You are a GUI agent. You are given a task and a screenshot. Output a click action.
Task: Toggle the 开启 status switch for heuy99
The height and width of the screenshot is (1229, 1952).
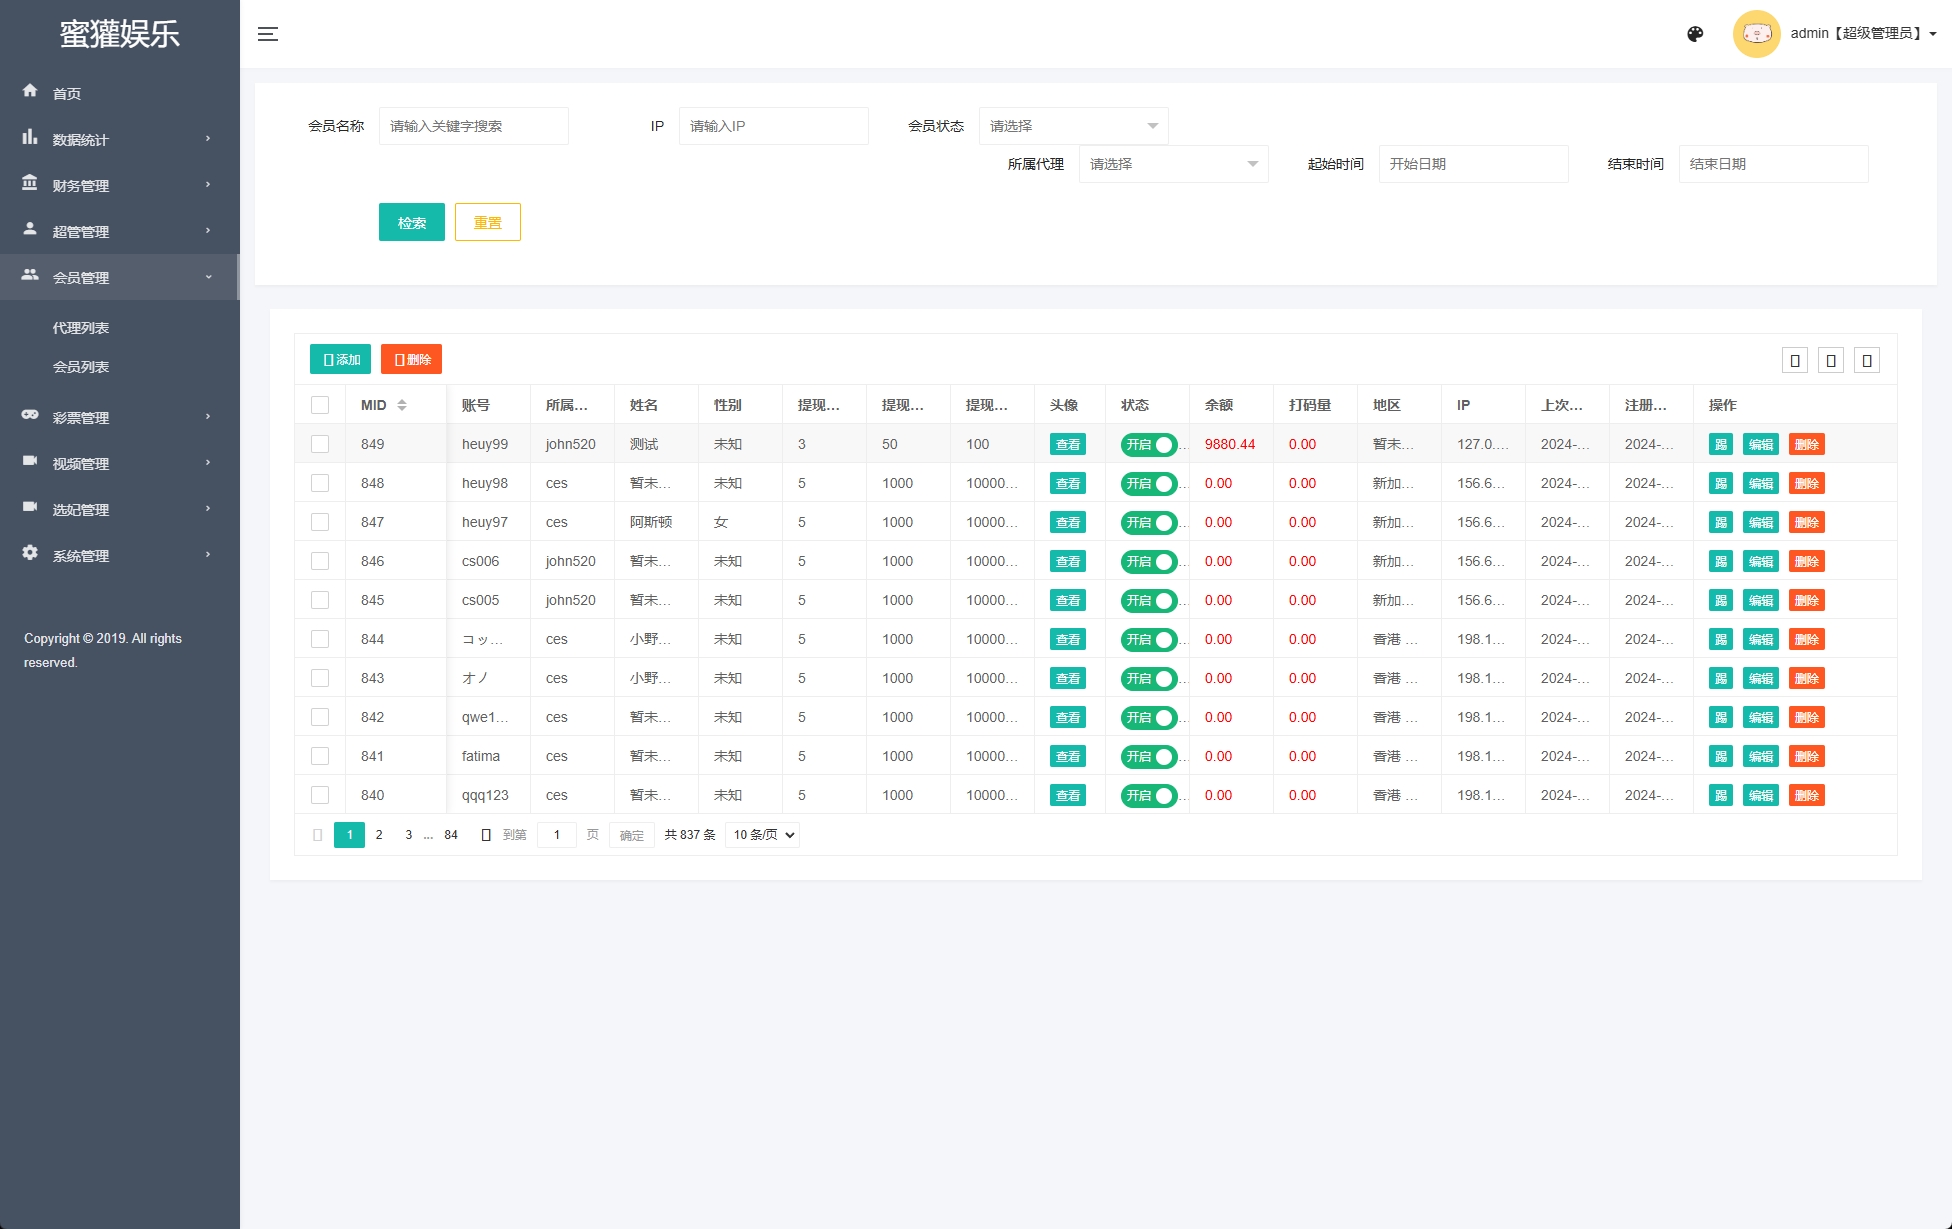pos(1148,445)
